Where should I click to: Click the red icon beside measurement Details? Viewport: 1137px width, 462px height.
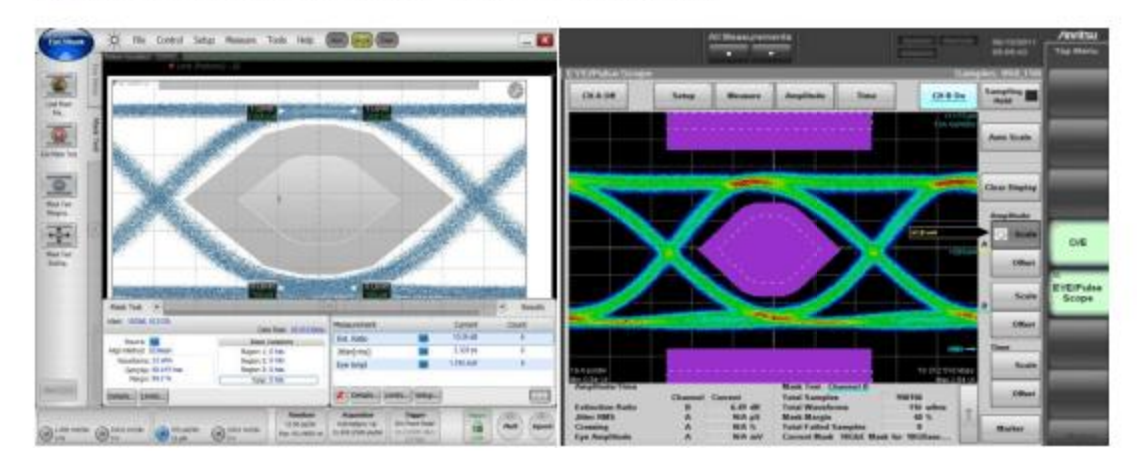point(340,396)
